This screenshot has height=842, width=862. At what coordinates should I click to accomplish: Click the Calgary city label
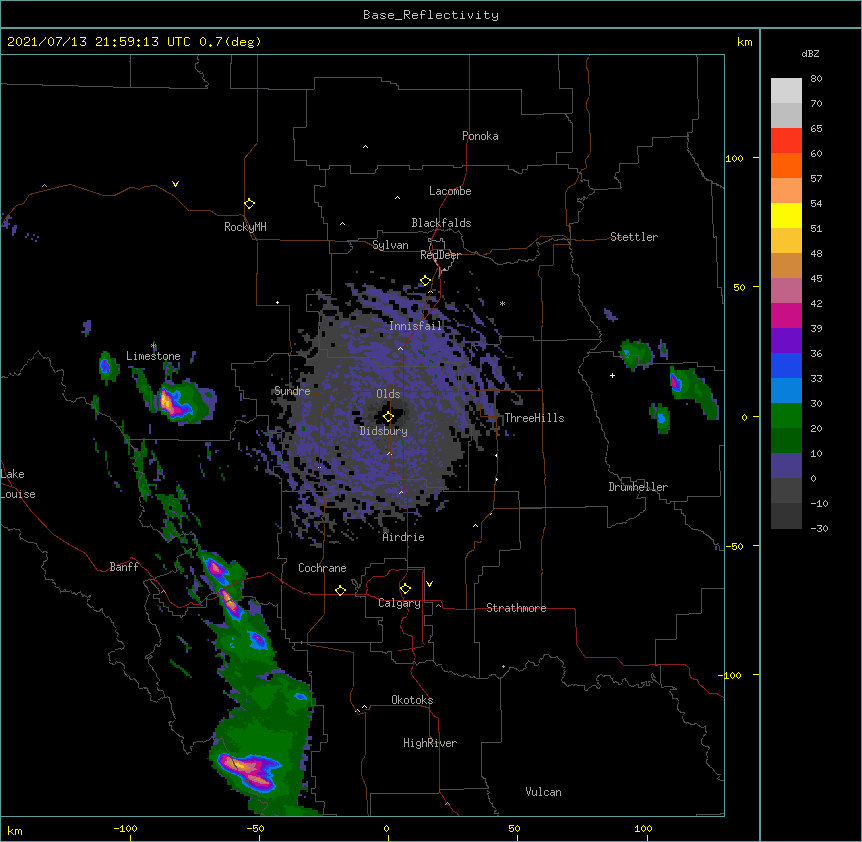point(399,603)
